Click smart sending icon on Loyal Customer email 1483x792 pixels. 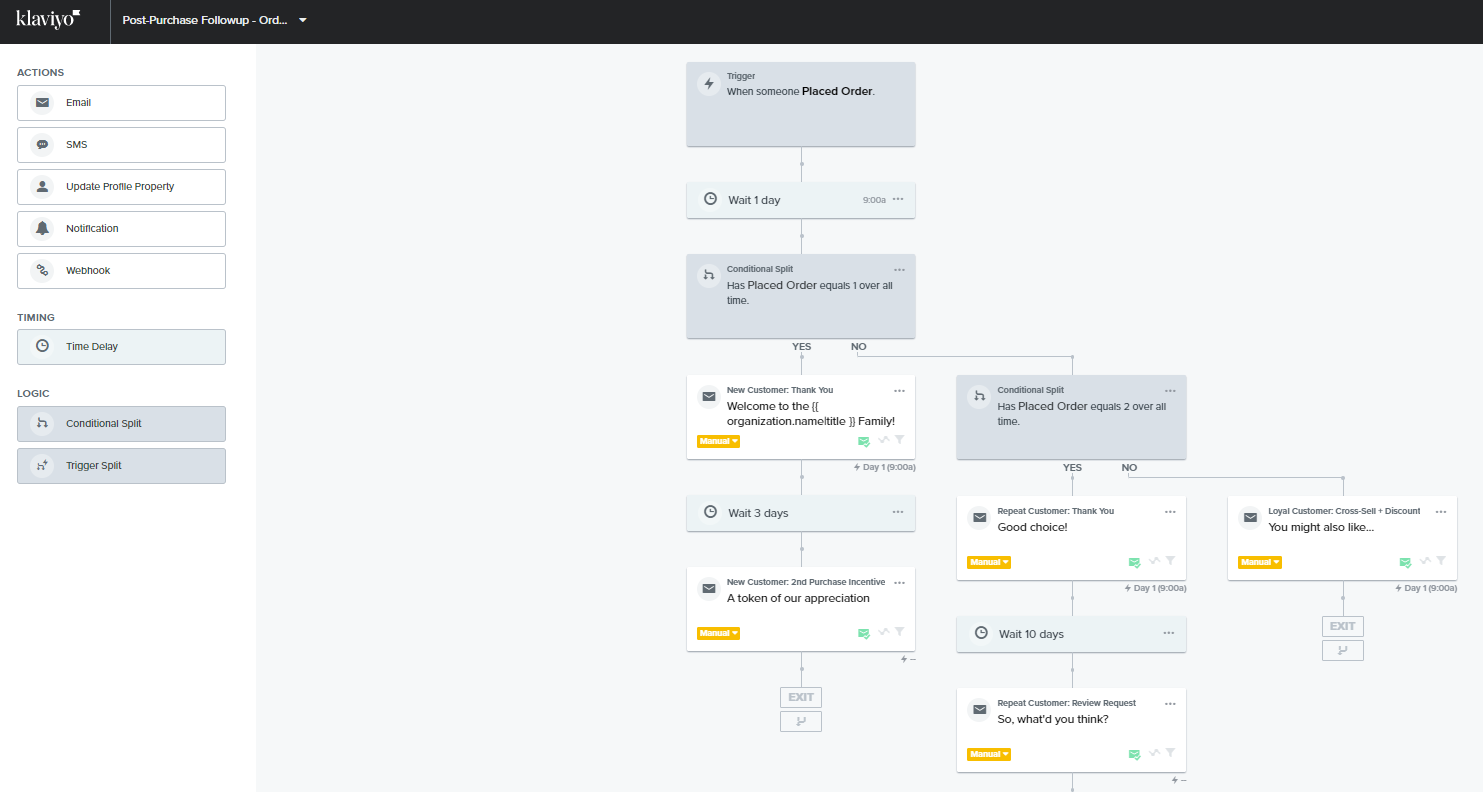[x=1406, y=562]
